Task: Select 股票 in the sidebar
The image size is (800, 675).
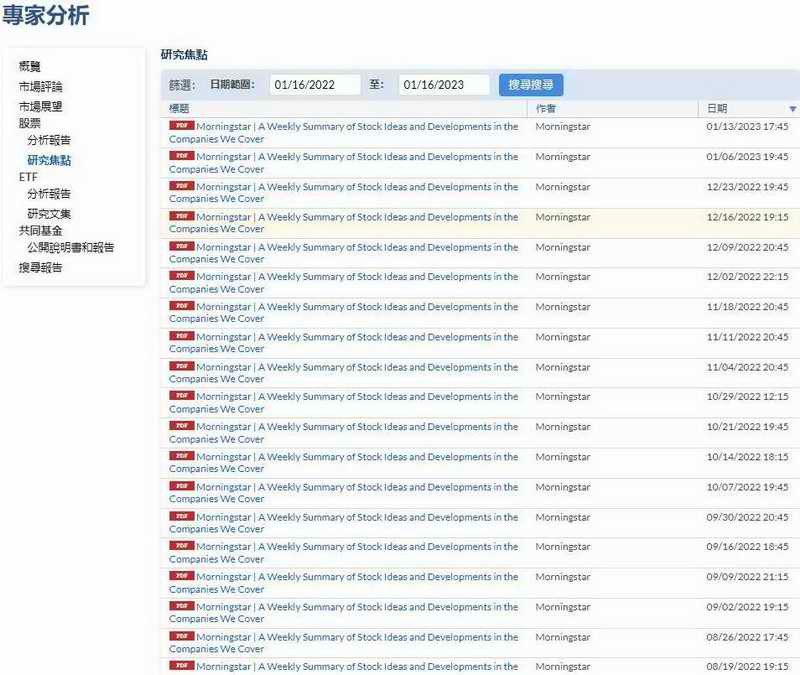Action: point(30,123)
